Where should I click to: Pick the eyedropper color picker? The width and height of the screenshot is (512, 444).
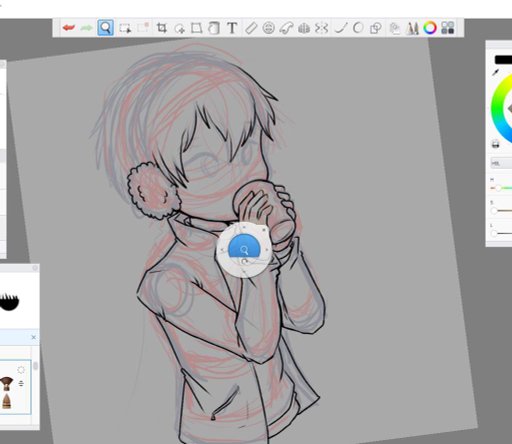[496, 72]
